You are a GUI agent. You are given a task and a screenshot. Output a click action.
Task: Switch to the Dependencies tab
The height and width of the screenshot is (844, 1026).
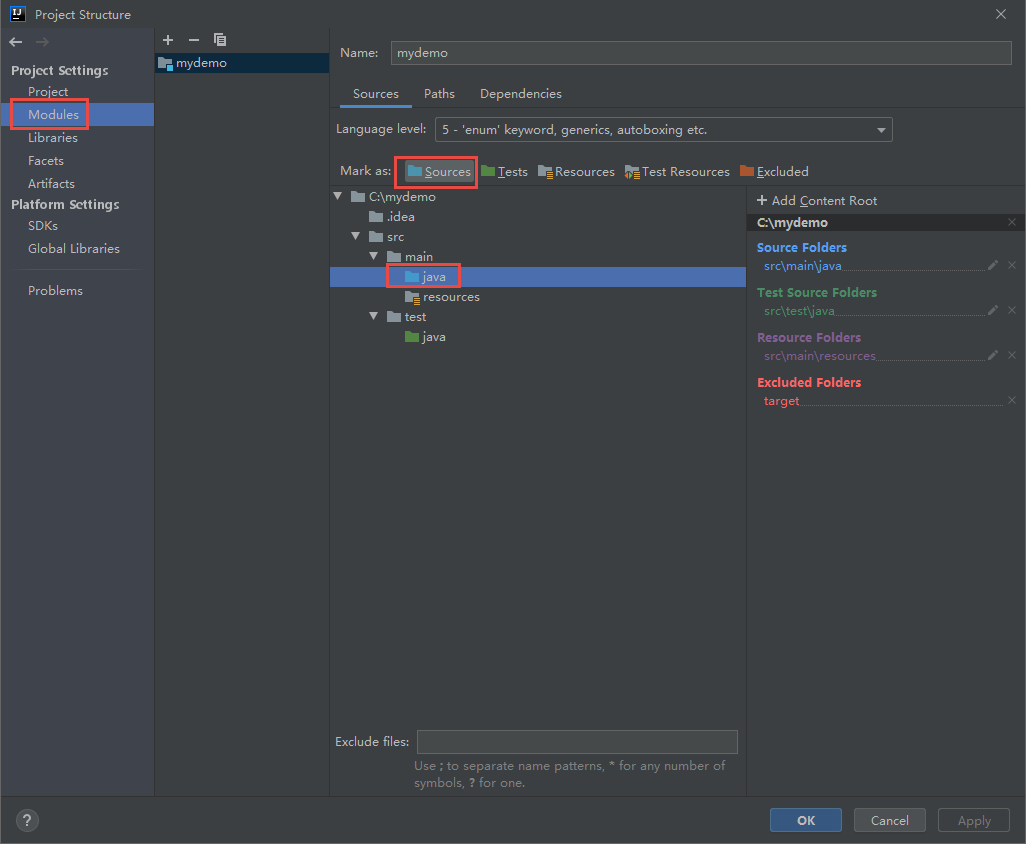(x=520, y=94)
